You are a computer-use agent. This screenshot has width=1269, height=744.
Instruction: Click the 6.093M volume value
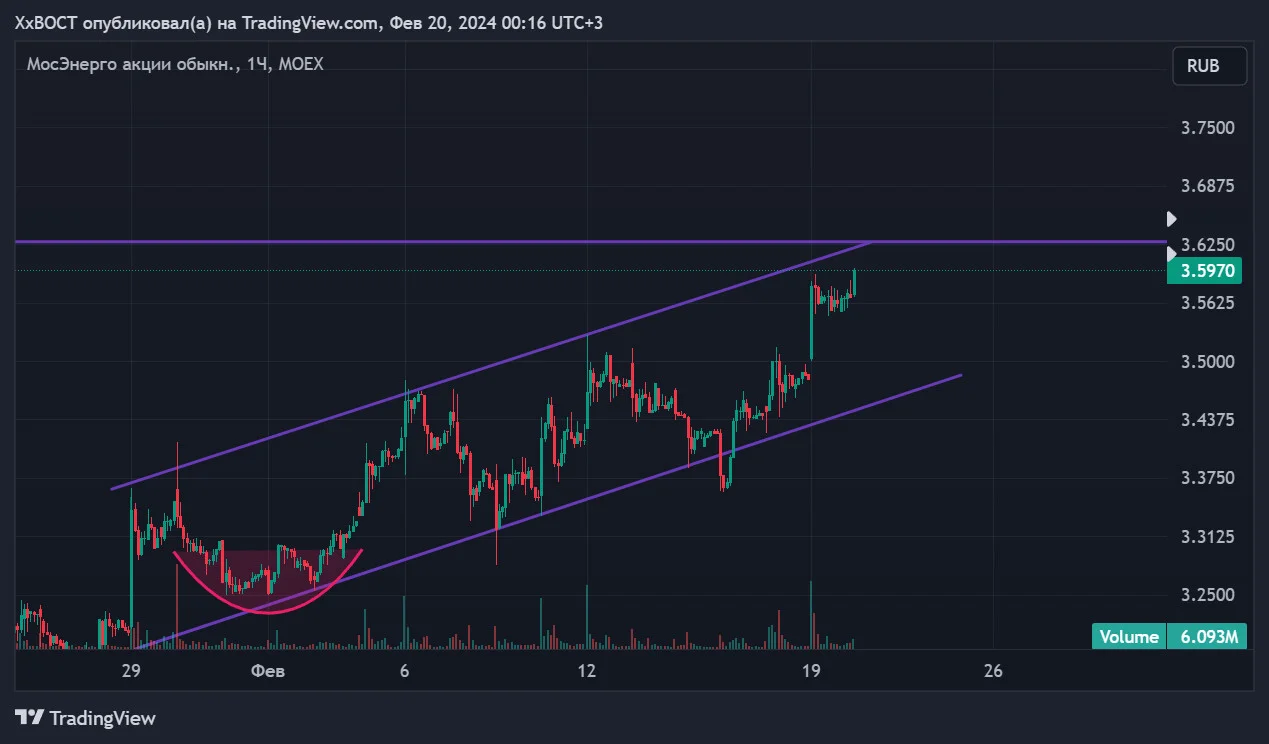point(1207,637)
